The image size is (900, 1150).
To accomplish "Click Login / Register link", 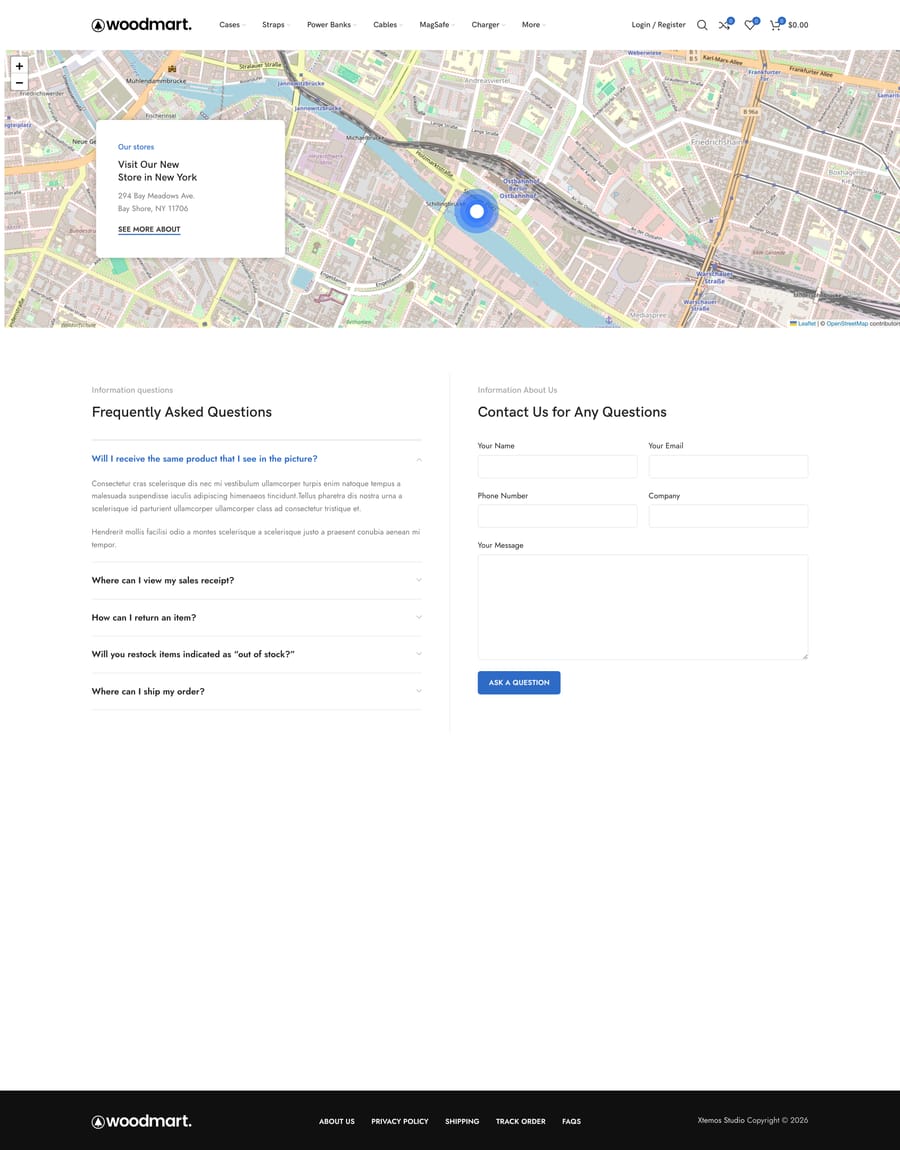I will pyautogui.click(x=658, y=25).
